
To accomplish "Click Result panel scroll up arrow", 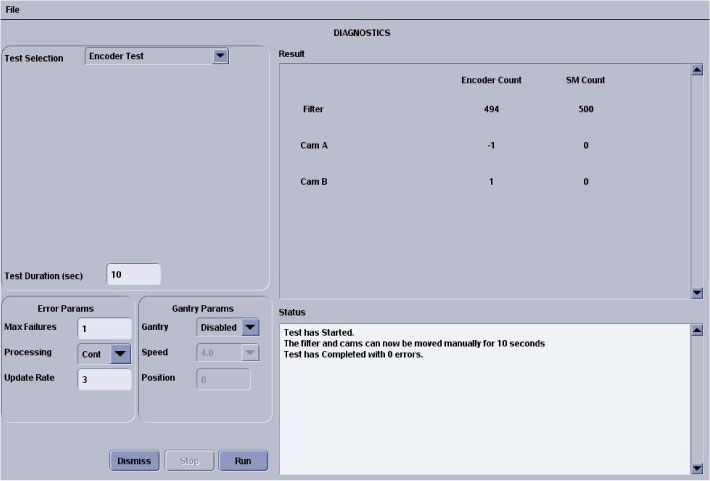I will [697, 70].
